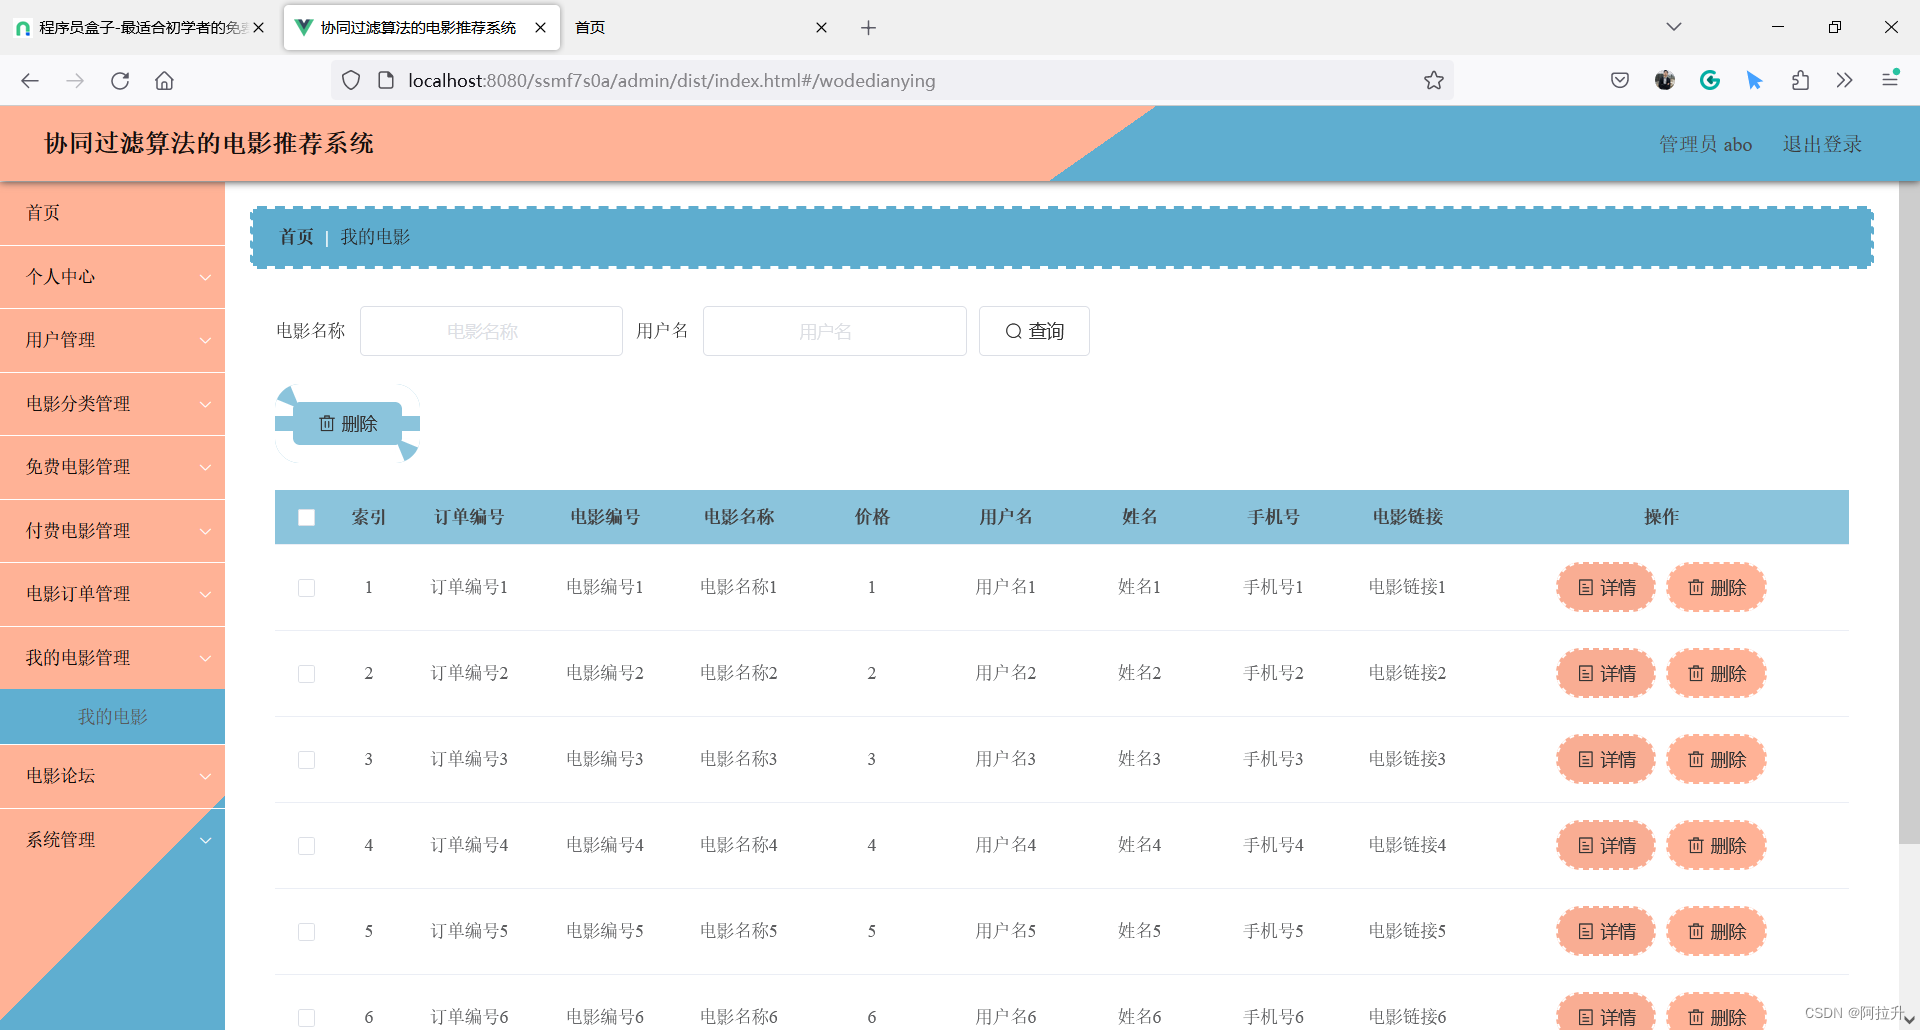Image resolution: width=1920 pixels, height=1030 pixels.
Task: Close the 程序员盒子 tab
Action: click(x=258, y=28)
